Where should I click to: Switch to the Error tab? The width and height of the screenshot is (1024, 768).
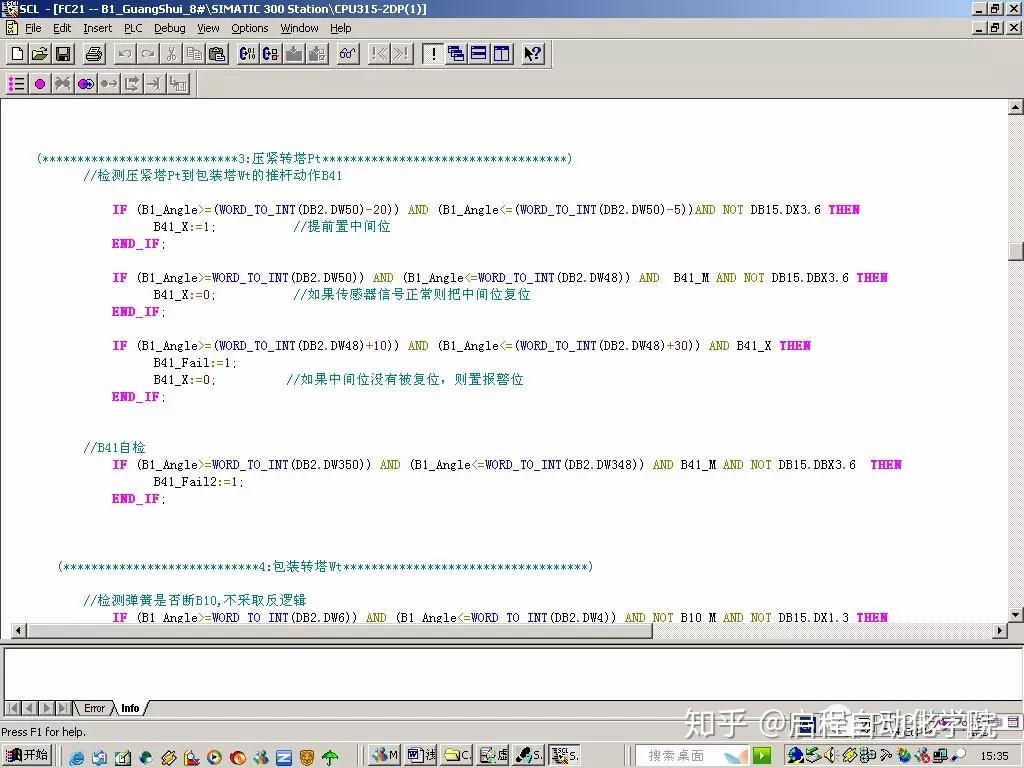(94, 708)
